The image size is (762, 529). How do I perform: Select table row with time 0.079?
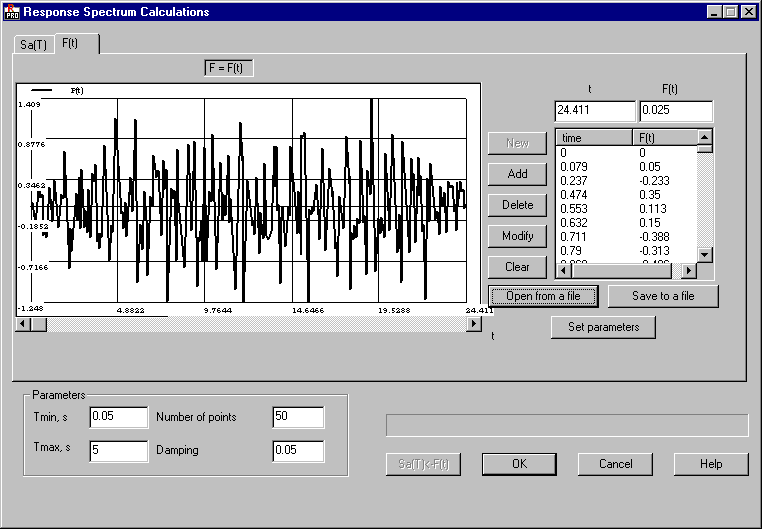[626, 167]
